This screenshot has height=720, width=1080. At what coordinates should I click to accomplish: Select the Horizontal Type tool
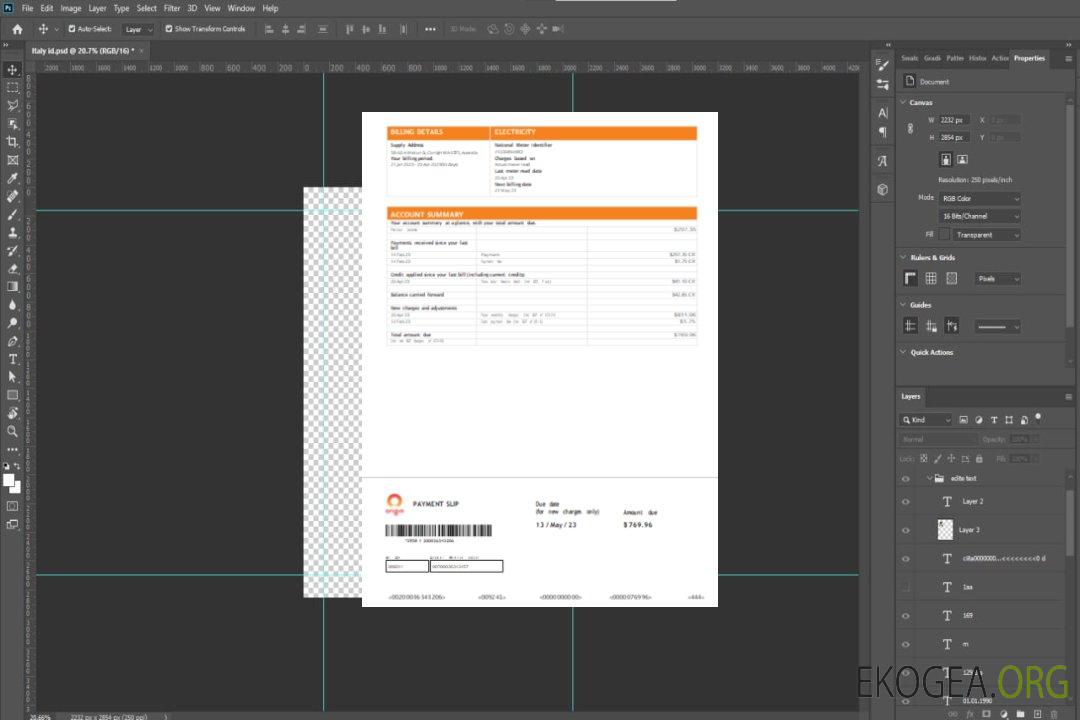(x=13, y=358)
